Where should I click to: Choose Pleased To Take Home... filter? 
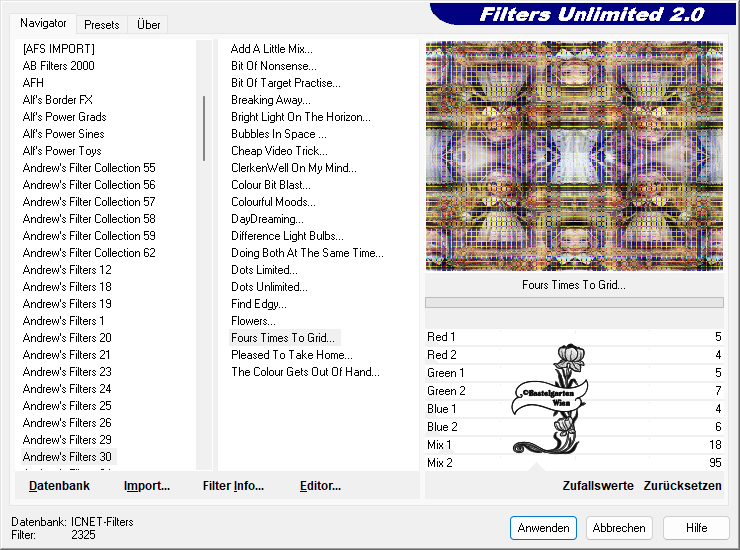click(292, 355)
